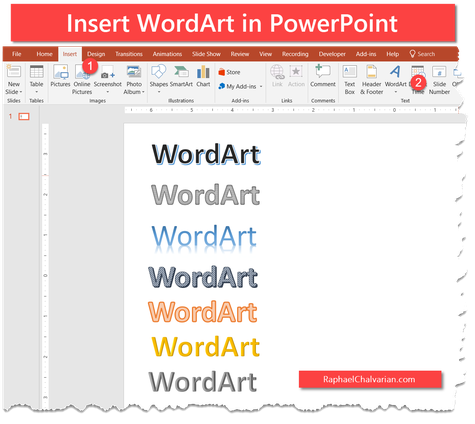Open the Transitions tab
This screenshot has width=475, height=424.
pos(129,54)
